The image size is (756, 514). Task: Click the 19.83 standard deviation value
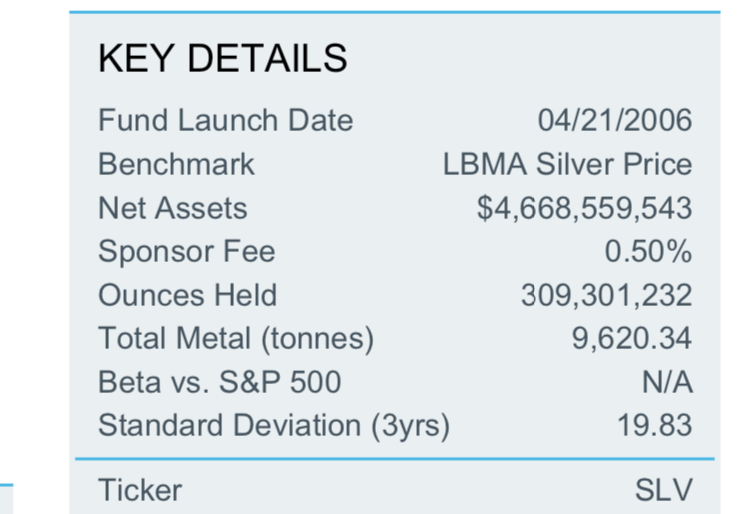[x=655, y=425]
